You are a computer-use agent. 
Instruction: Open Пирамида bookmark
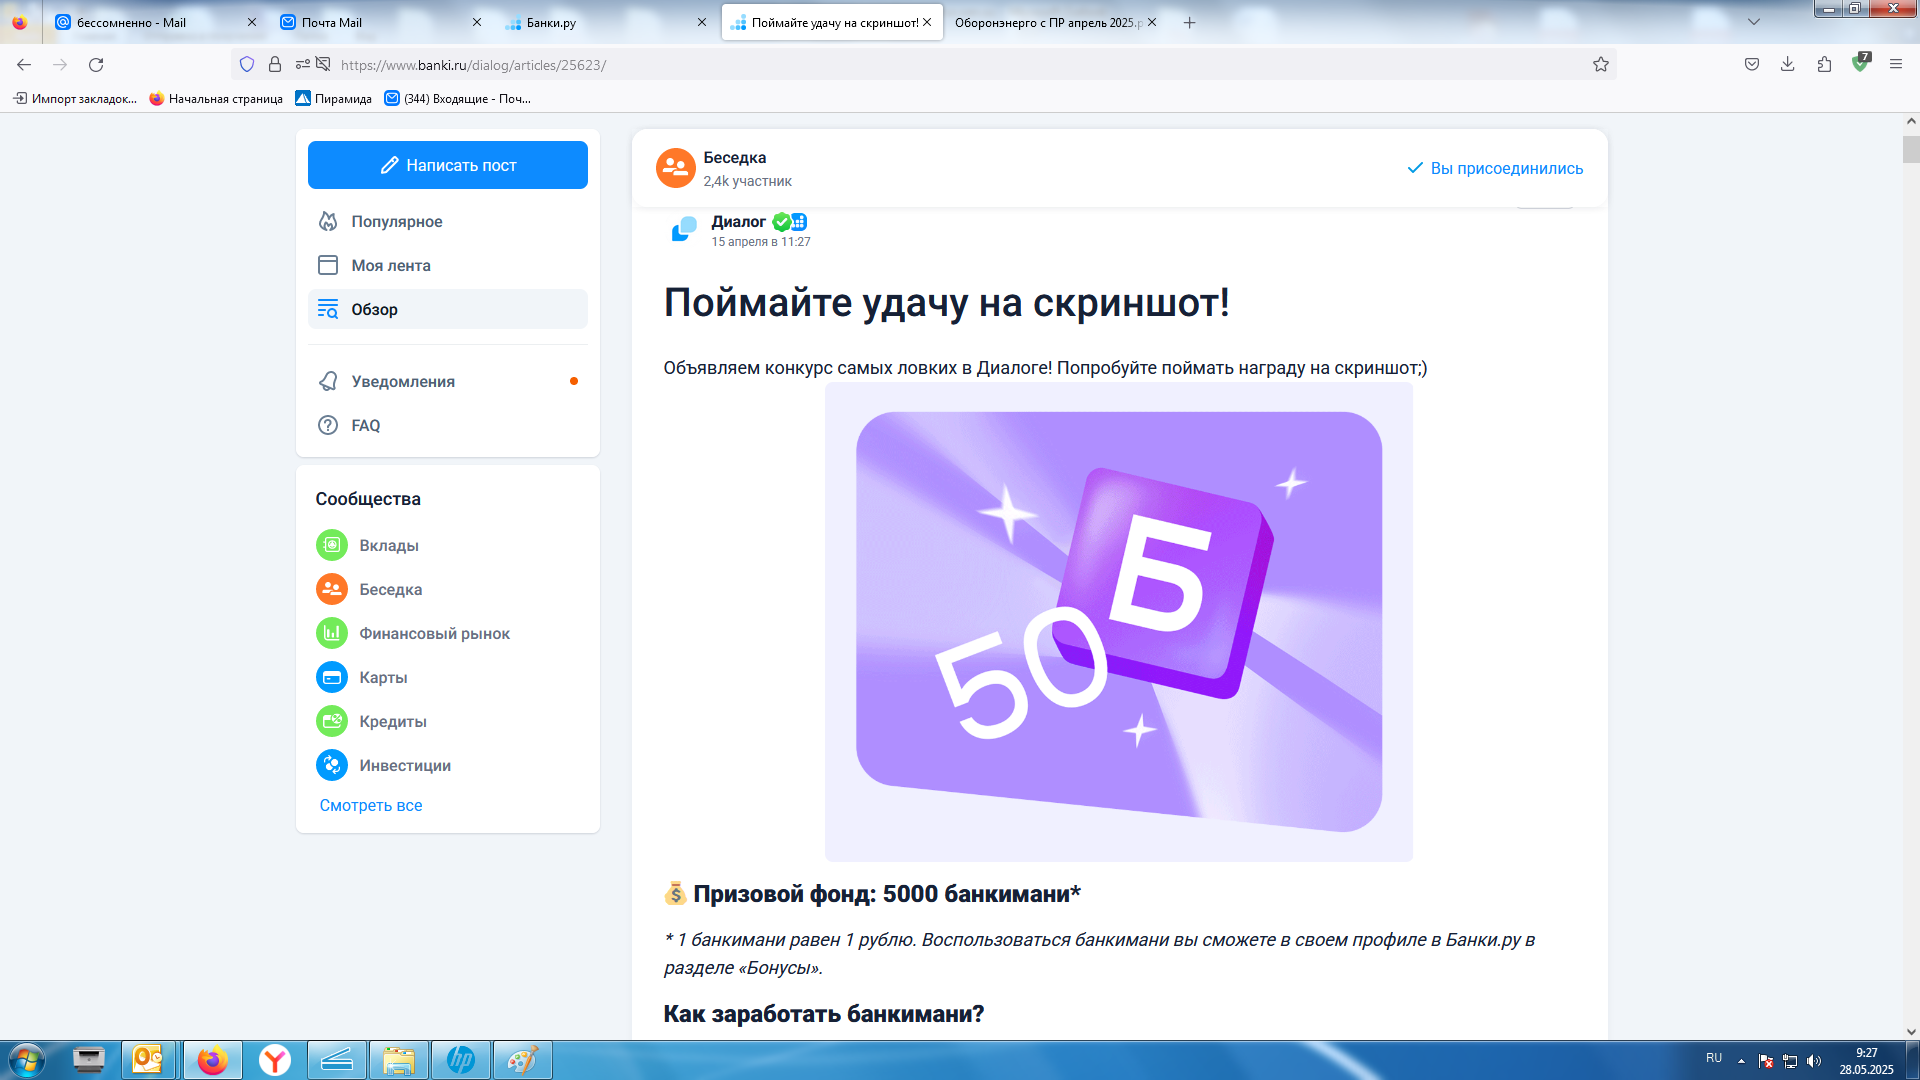click(x=334, y=98)
